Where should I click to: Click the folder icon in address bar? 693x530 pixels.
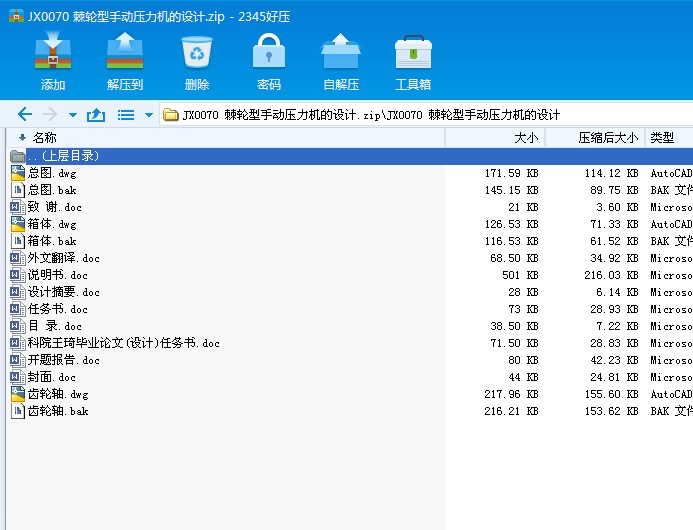pos(170,115)
